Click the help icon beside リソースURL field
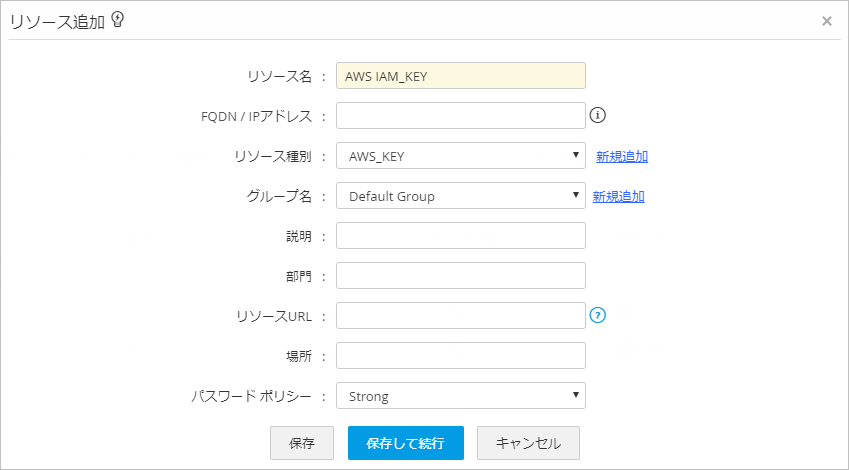Image resolution: width=849 pixels, height=470 pixels. pyautogui.click(x=598, y=316)
